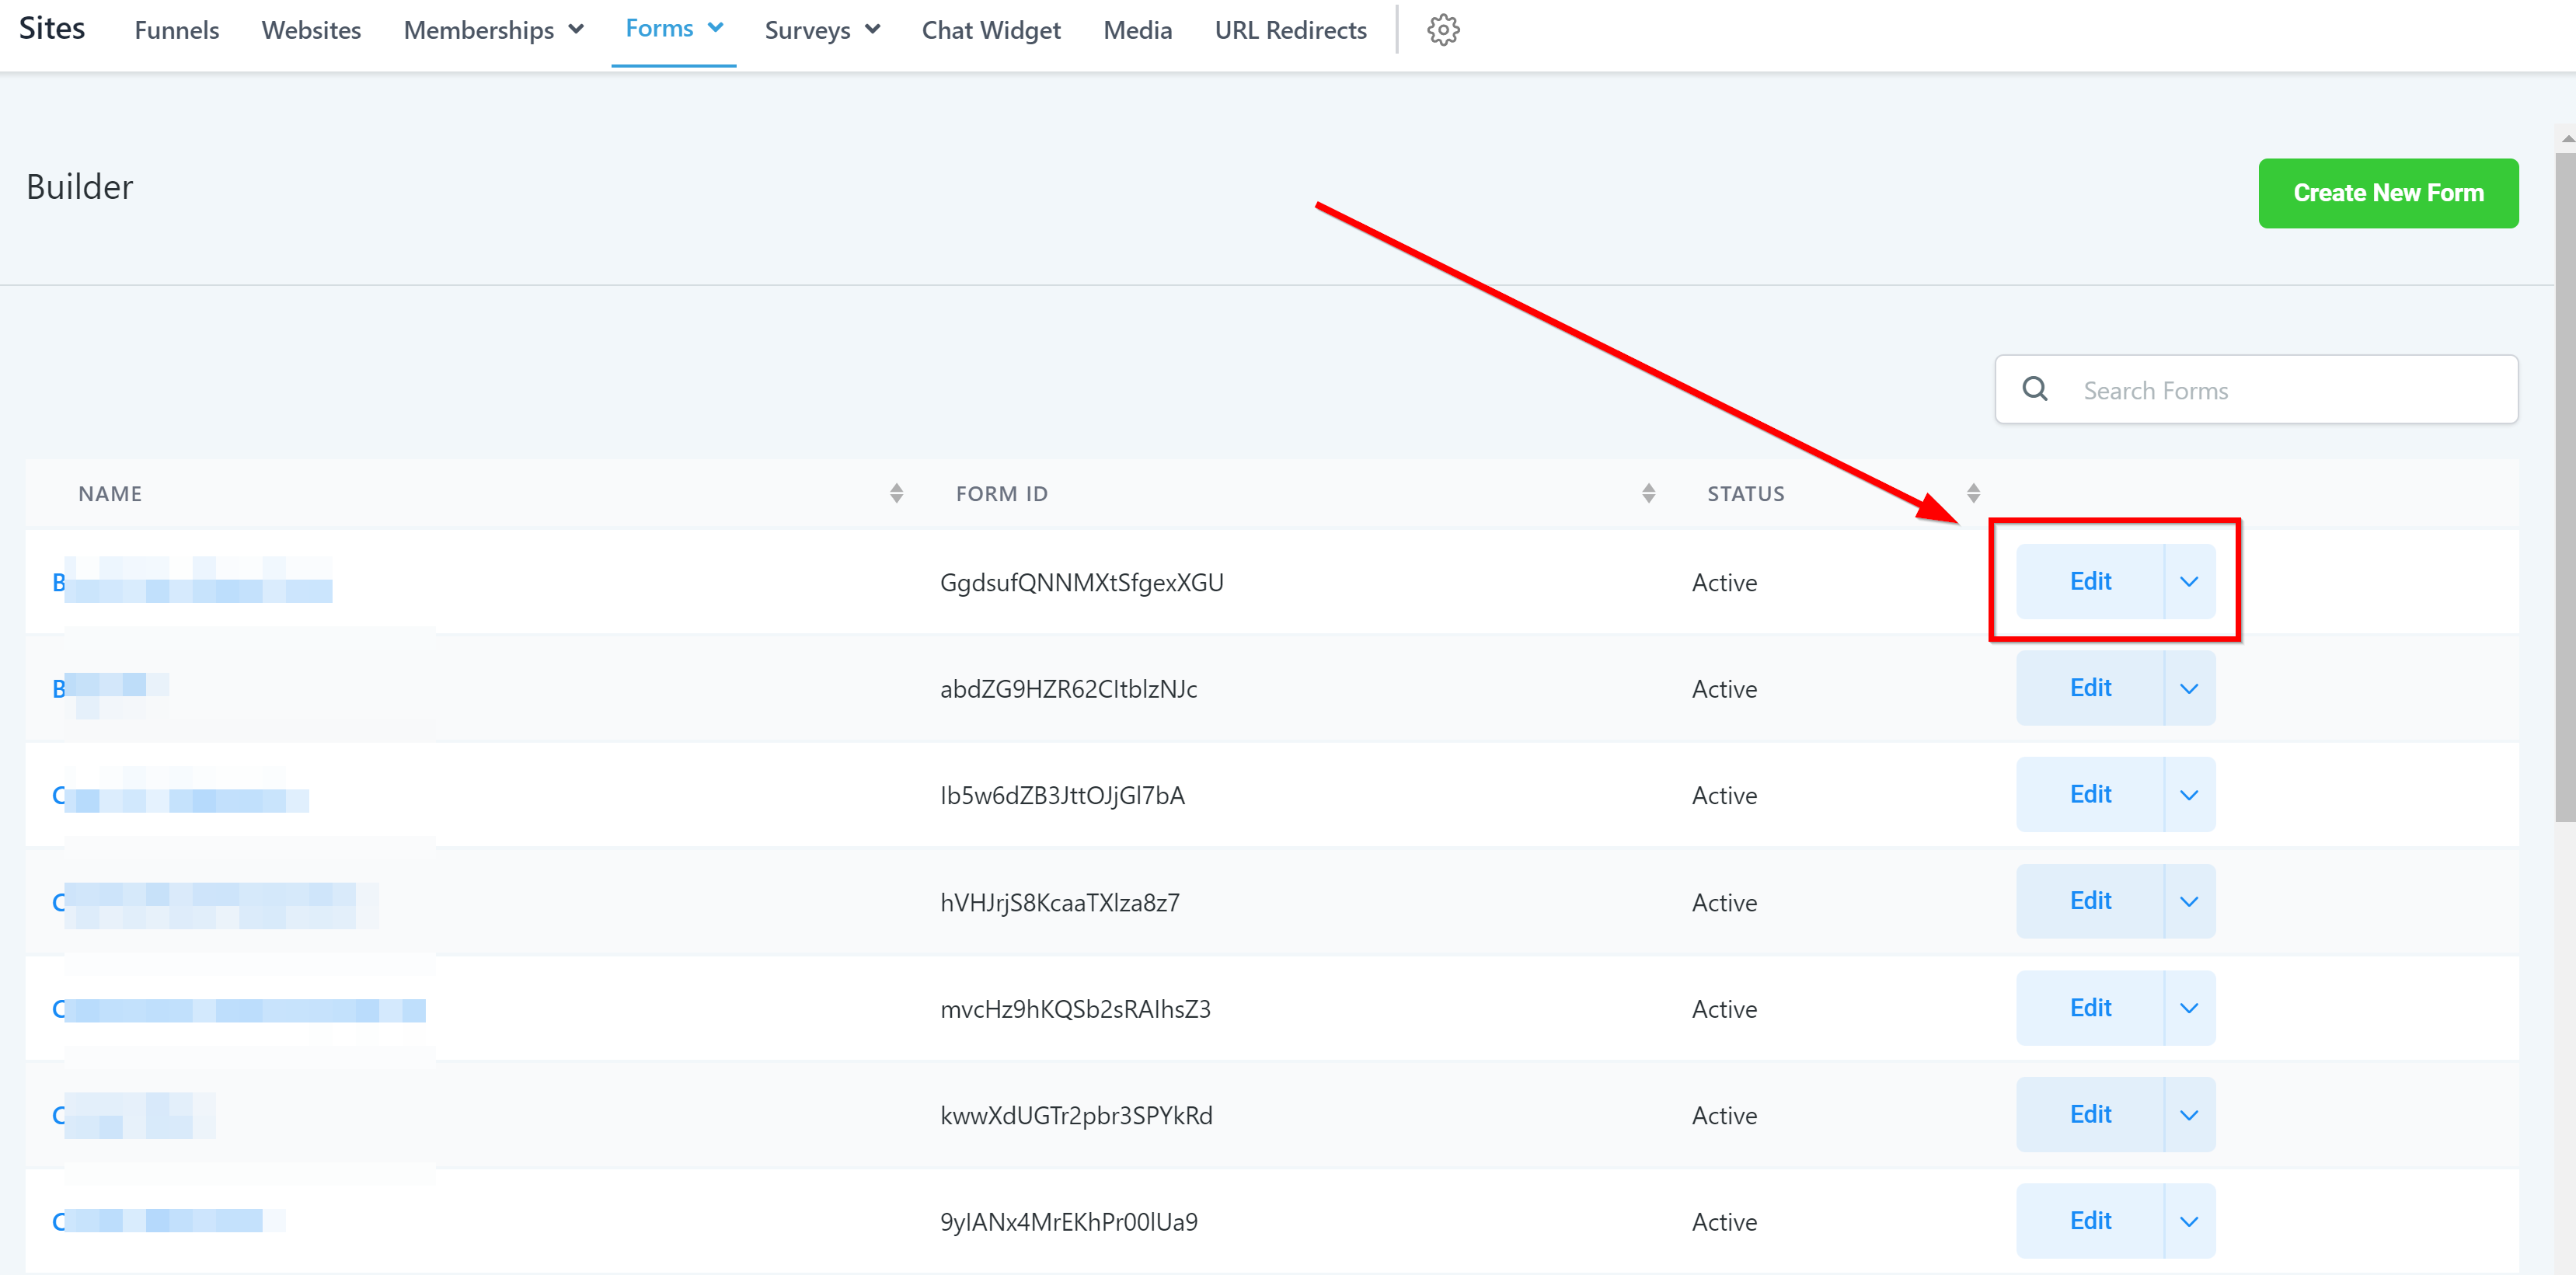Screen dimensions: 2576x1275
Task: Expand actions for form Ib5w6dZB3JttOJjGl7bA
Action: pos(2188,795)
